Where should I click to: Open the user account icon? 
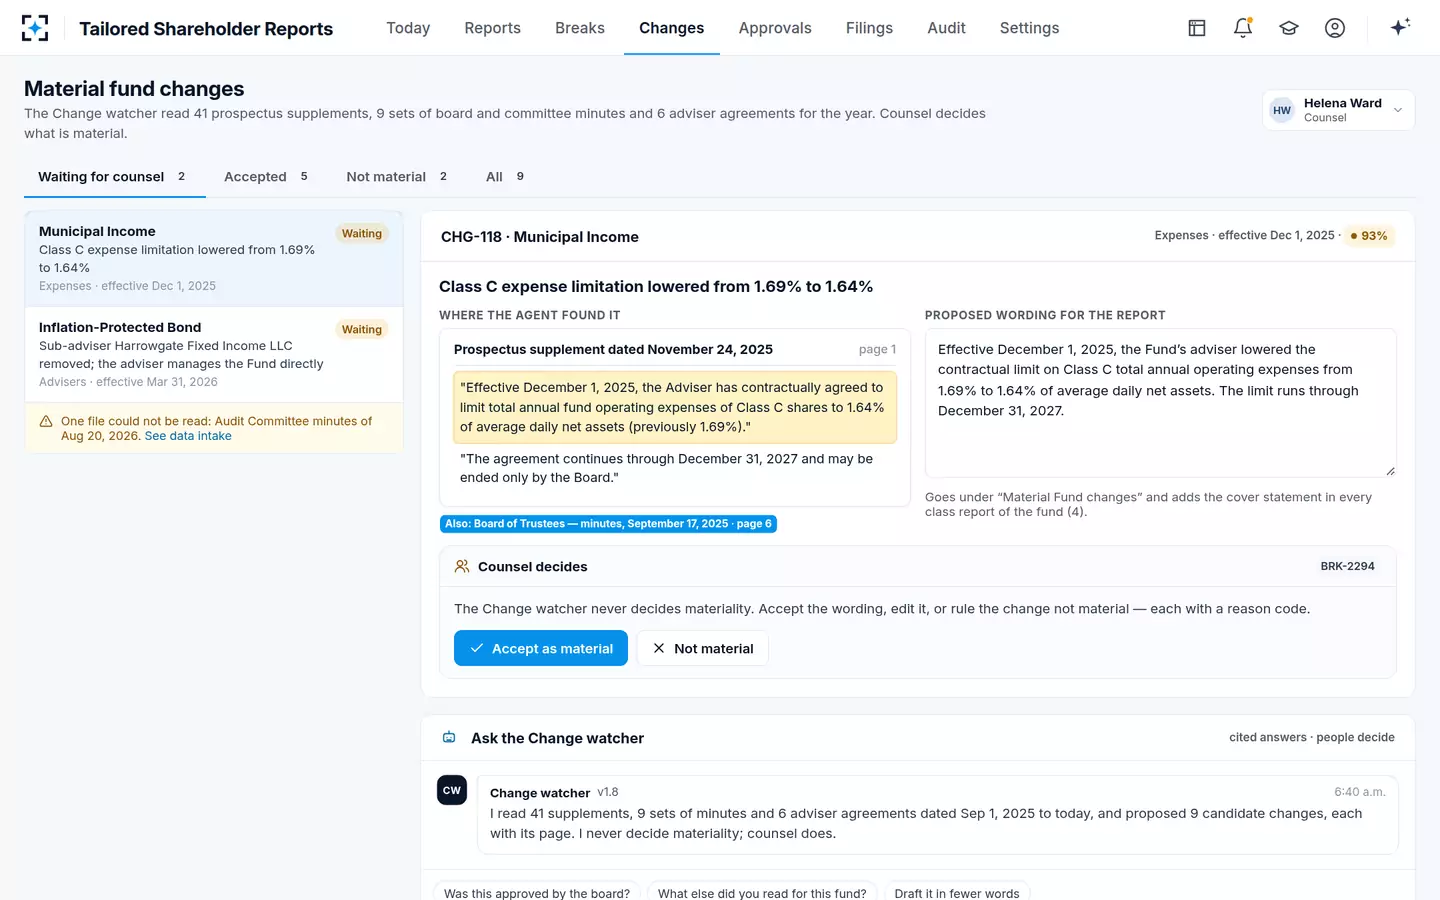pyautogui.click(x=1335, y=28)
